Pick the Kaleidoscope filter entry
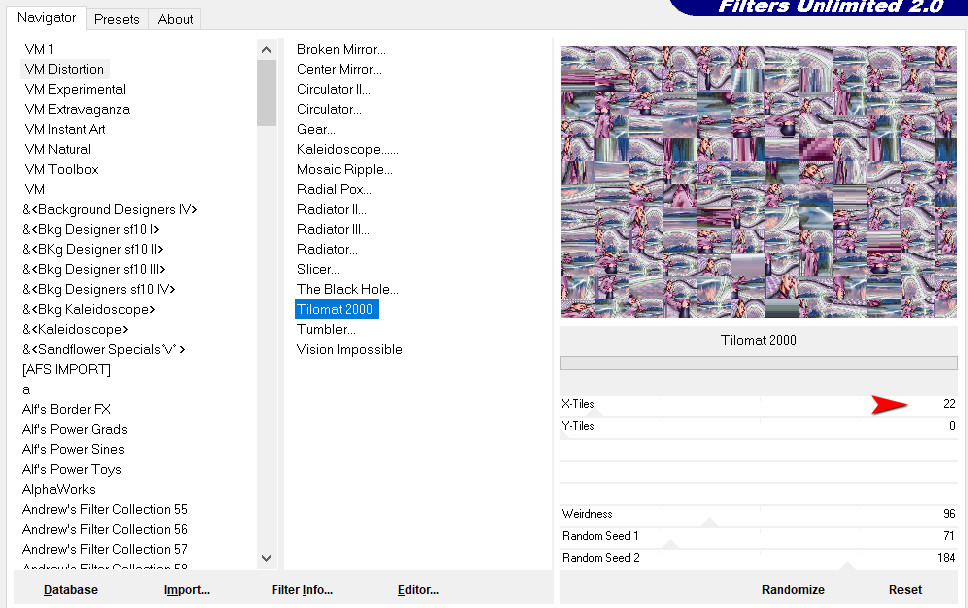 pyautogui.click(x=347, y=149)
